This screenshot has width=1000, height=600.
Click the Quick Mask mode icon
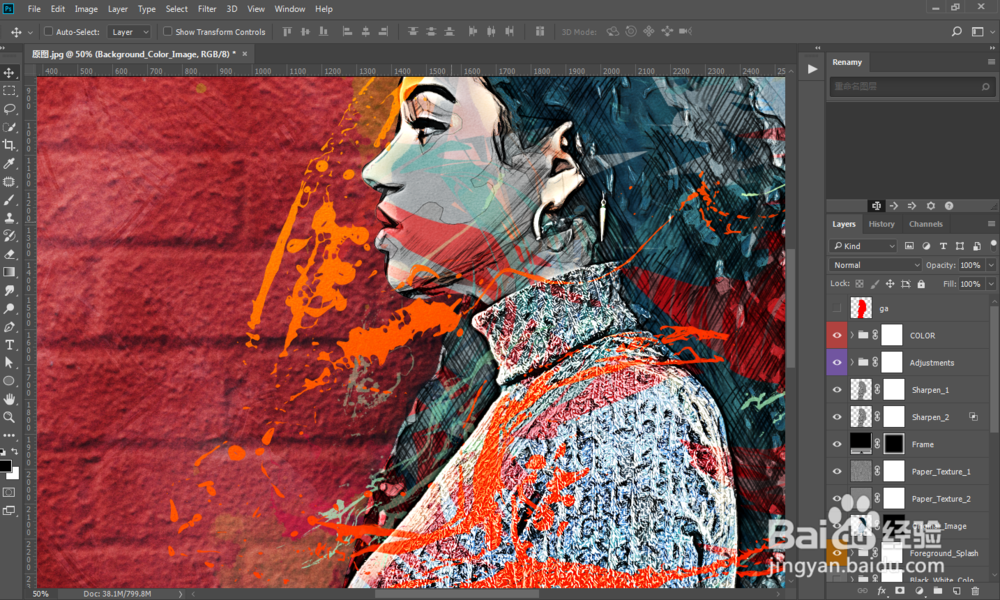coord(9,492)
